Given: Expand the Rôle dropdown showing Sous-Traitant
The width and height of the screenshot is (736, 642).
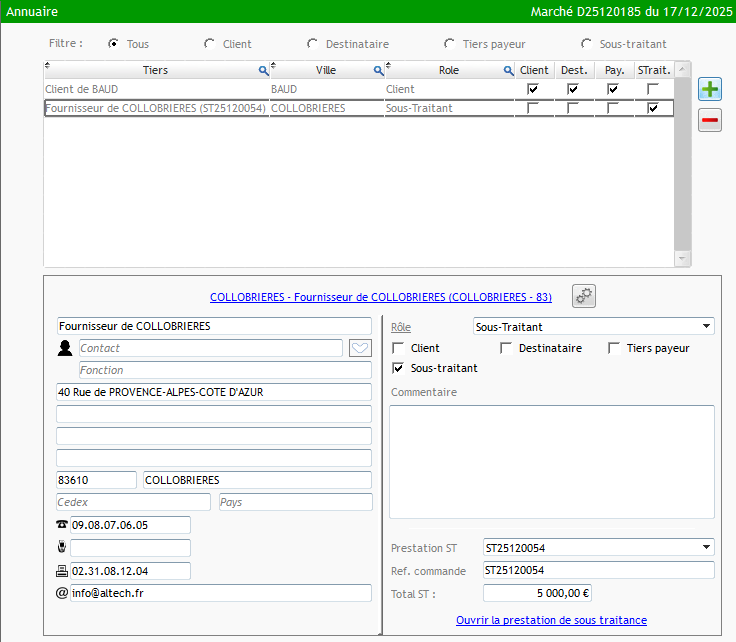Looking at the screenshot, I should pyautogui.click(x=707, y=326).
